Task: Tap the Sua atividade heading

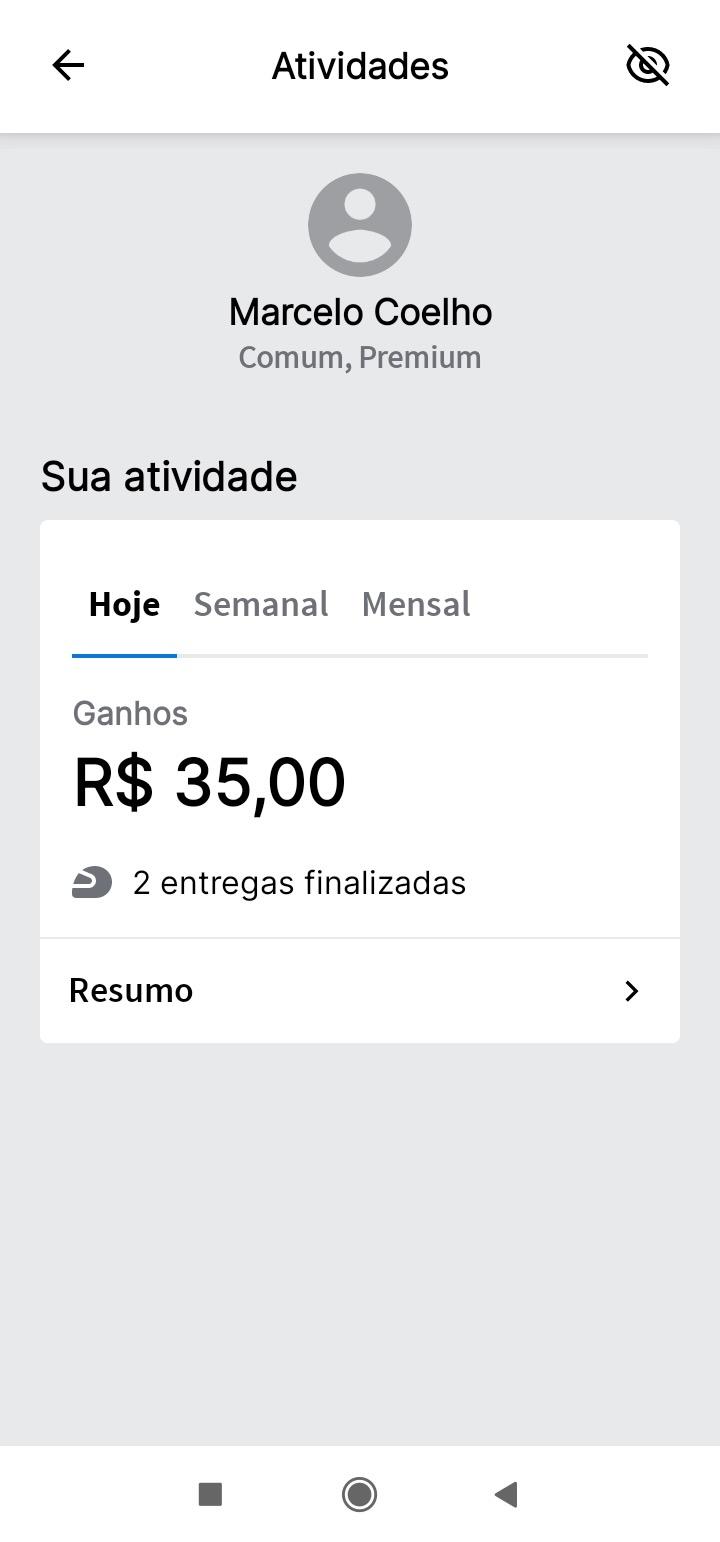Action: click(169, 476)
